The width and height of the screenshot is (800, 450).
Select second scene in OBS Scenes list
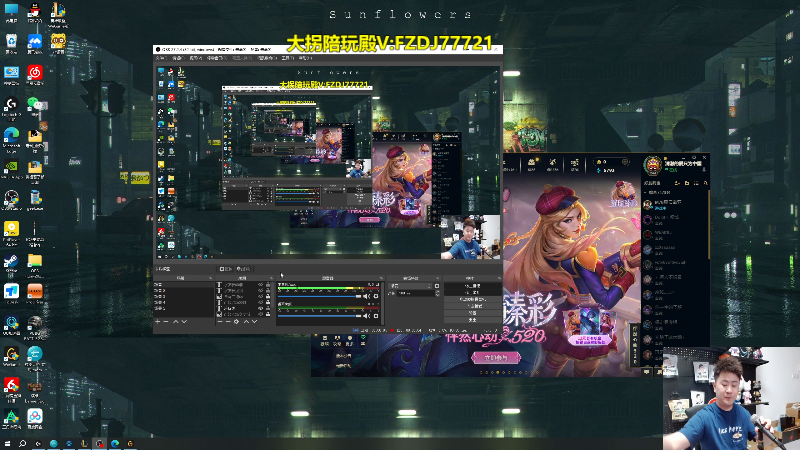click(184, 290)
